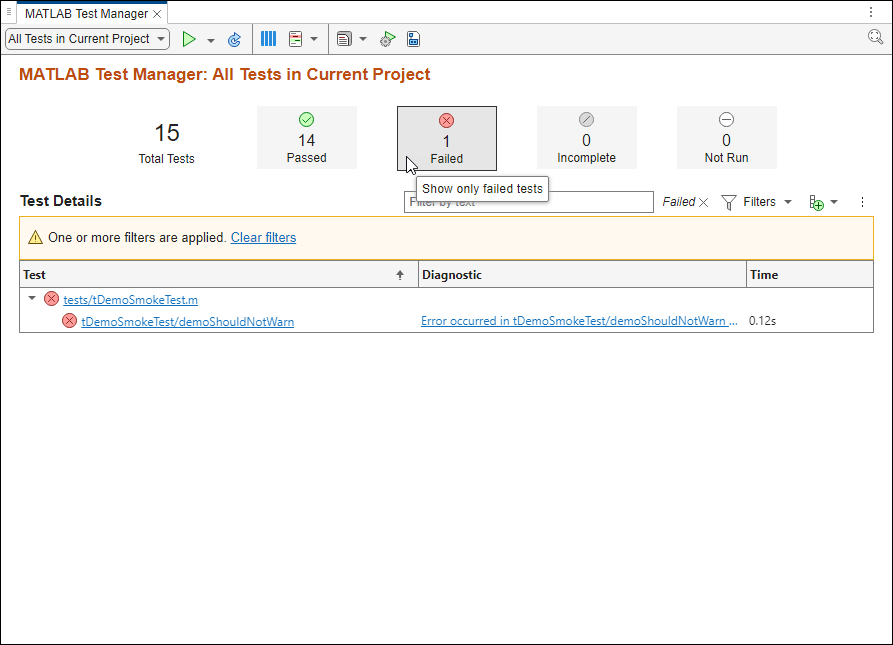893x645 pixels.
Task: Click the search magnifier icon at top right
Action: click(875, 38)
